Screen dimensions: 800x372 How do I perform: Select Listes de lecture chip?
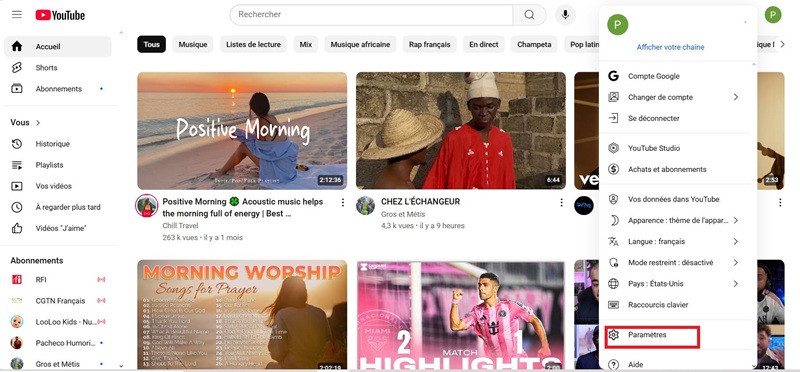[254, 44]
